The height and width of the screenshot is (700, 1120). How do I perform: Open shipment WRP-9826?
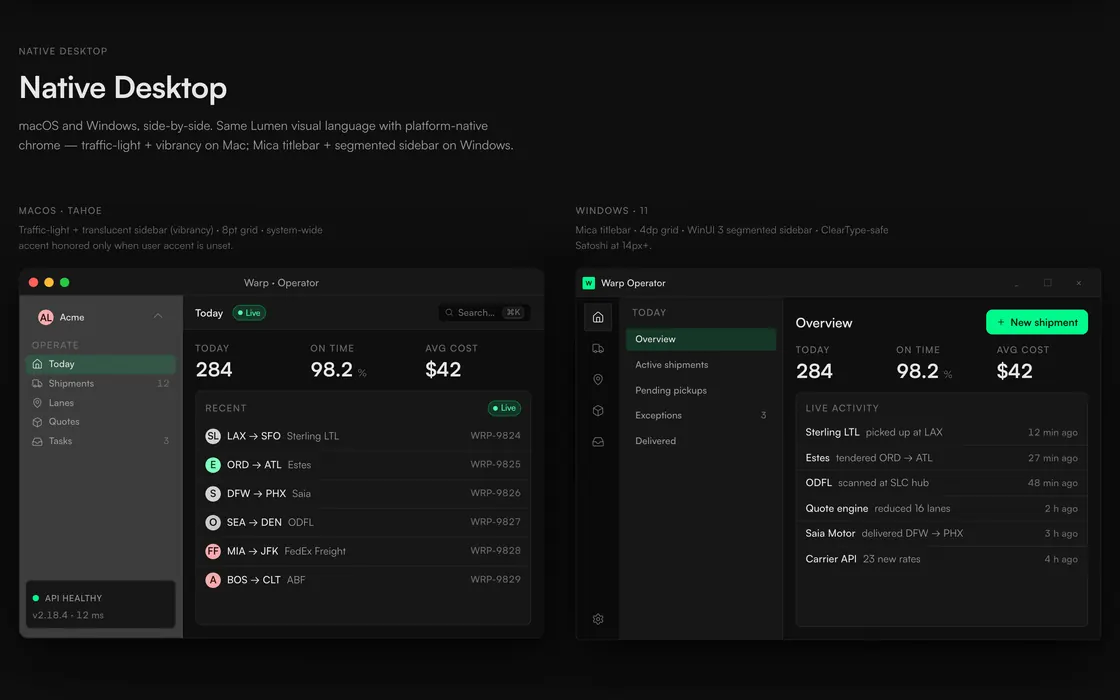point(363,494)
